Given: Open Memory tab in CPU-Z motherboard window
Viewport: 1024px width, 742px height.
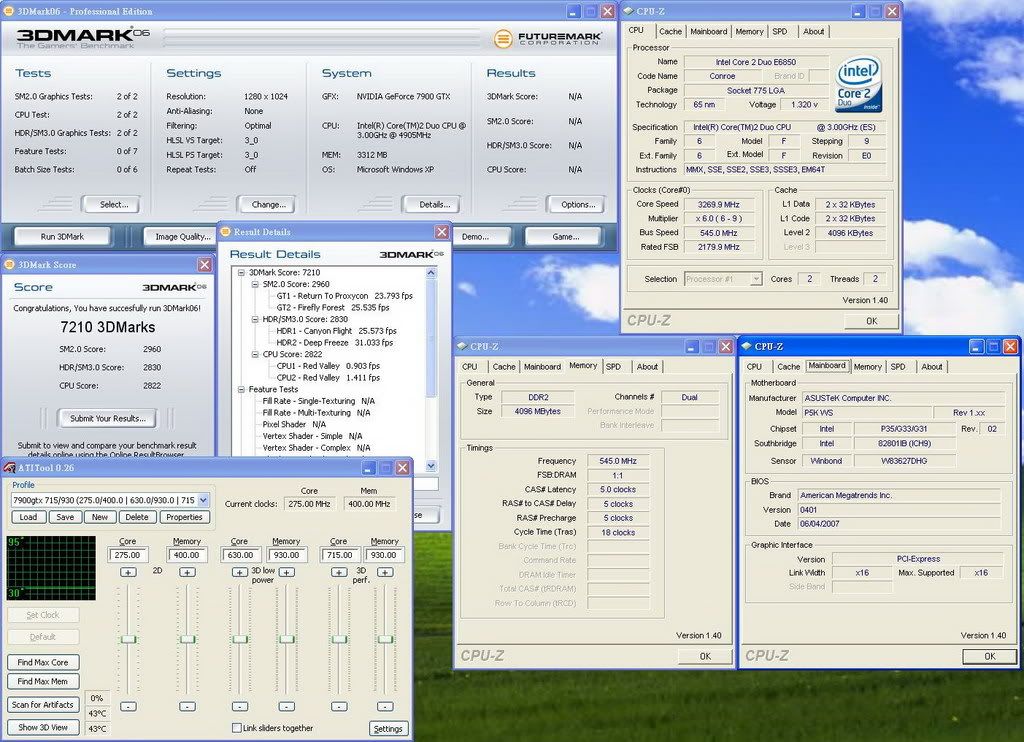Looking at the screenshot, I should coord(867,367).
